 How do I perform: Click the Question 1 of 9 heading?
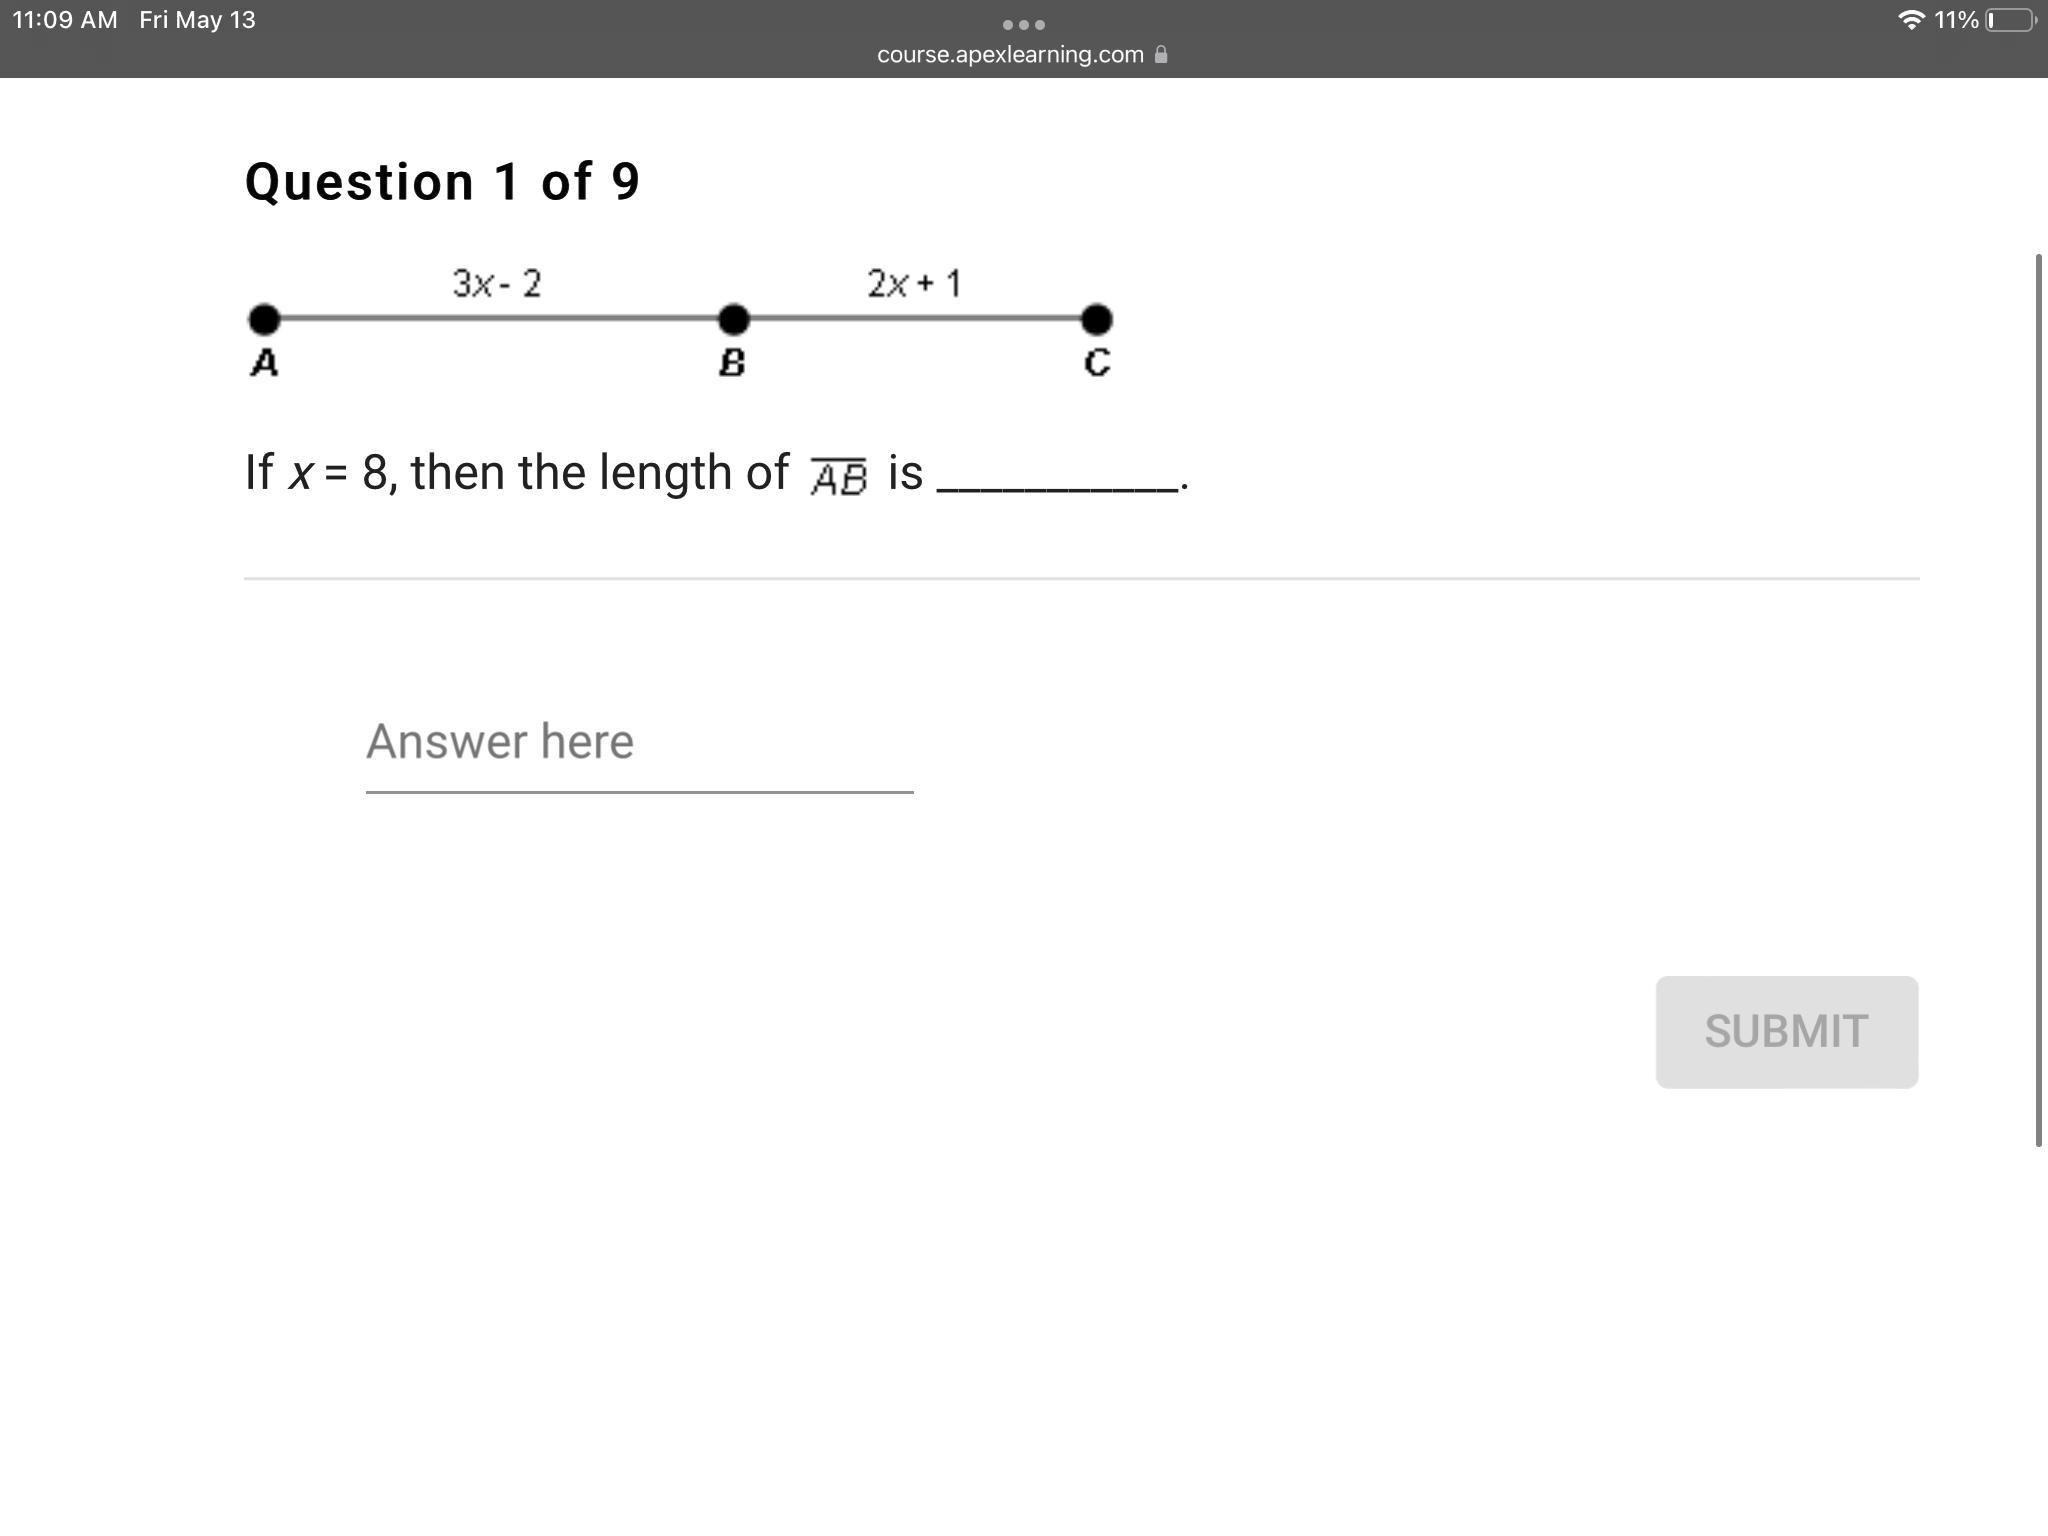442,182
